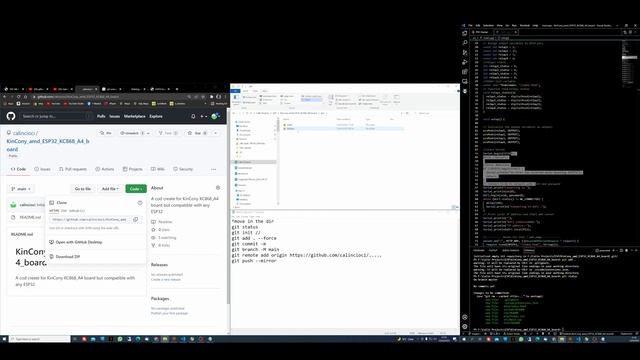This screenshot has height=360, width=640.
Task: Focus the GitHub 'Search or jump to' field
Action: 57,116
